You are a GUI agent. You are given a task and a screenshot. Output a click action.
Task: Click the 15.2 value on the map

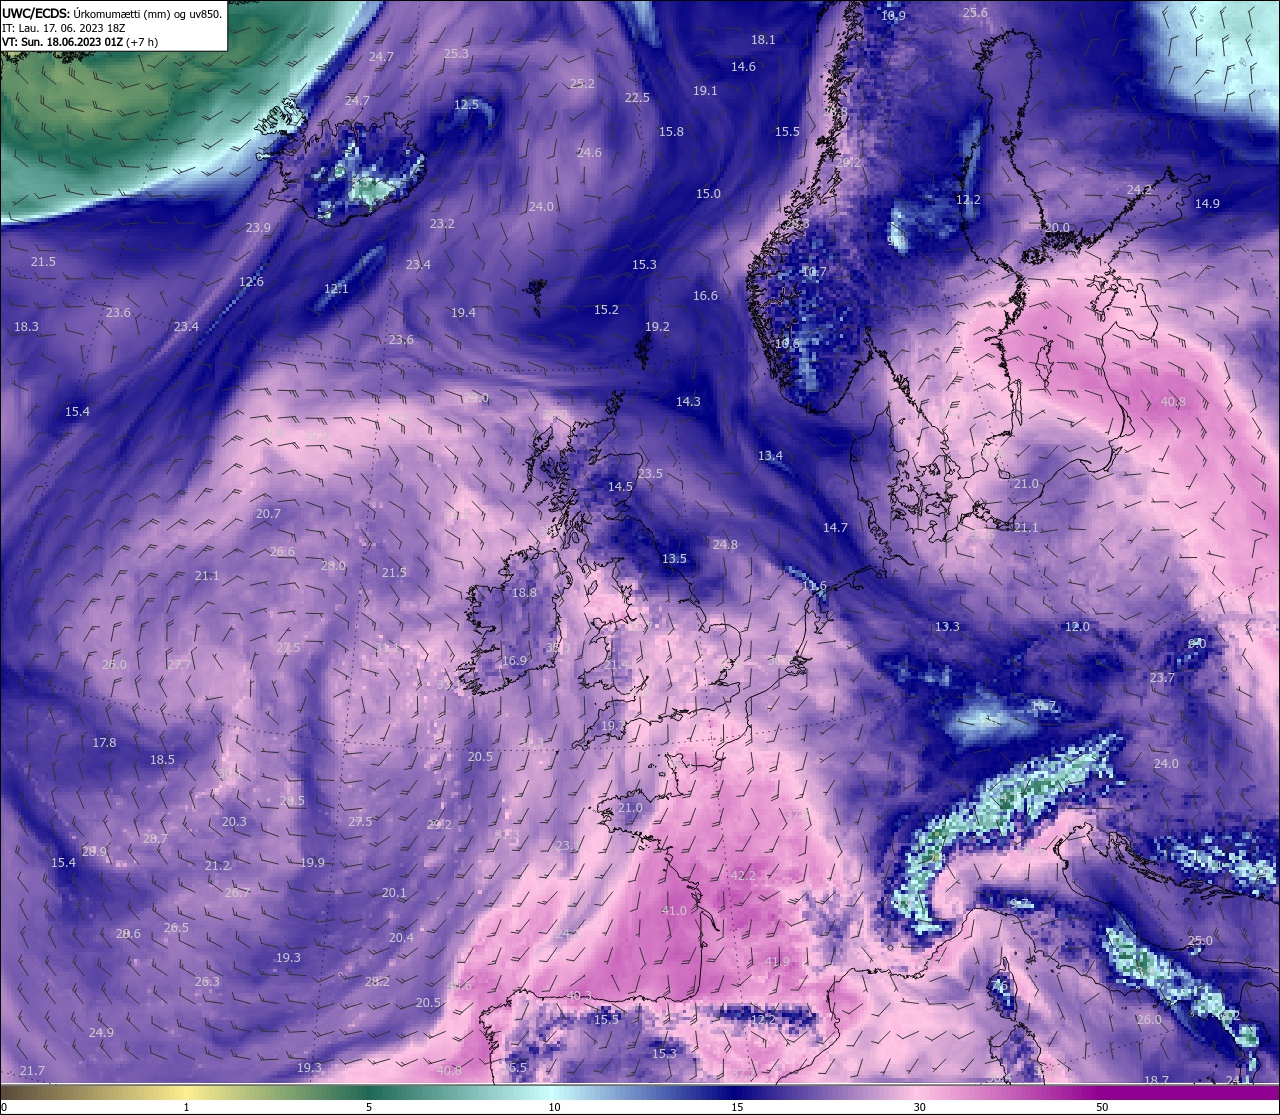[x=606, y=310]
